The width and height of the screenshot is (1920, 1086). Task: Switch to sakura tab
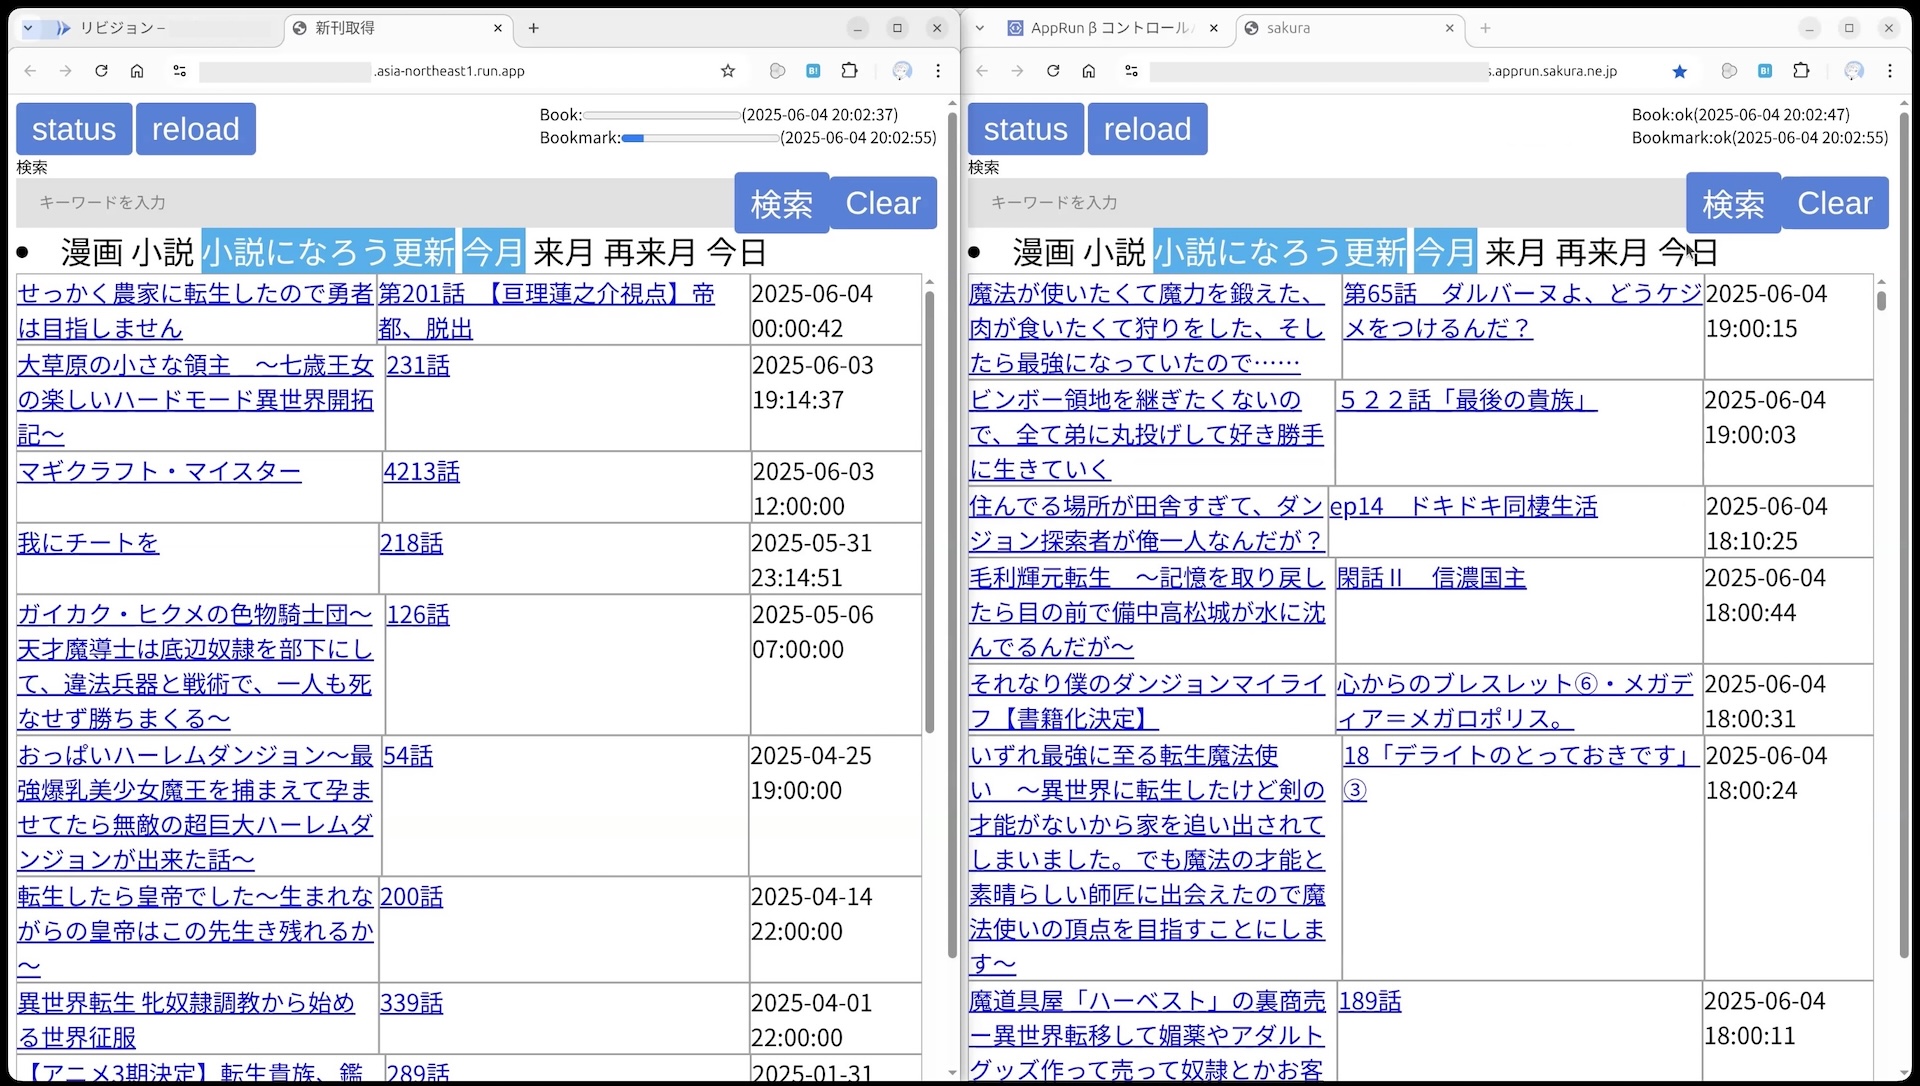[1350, 28]
